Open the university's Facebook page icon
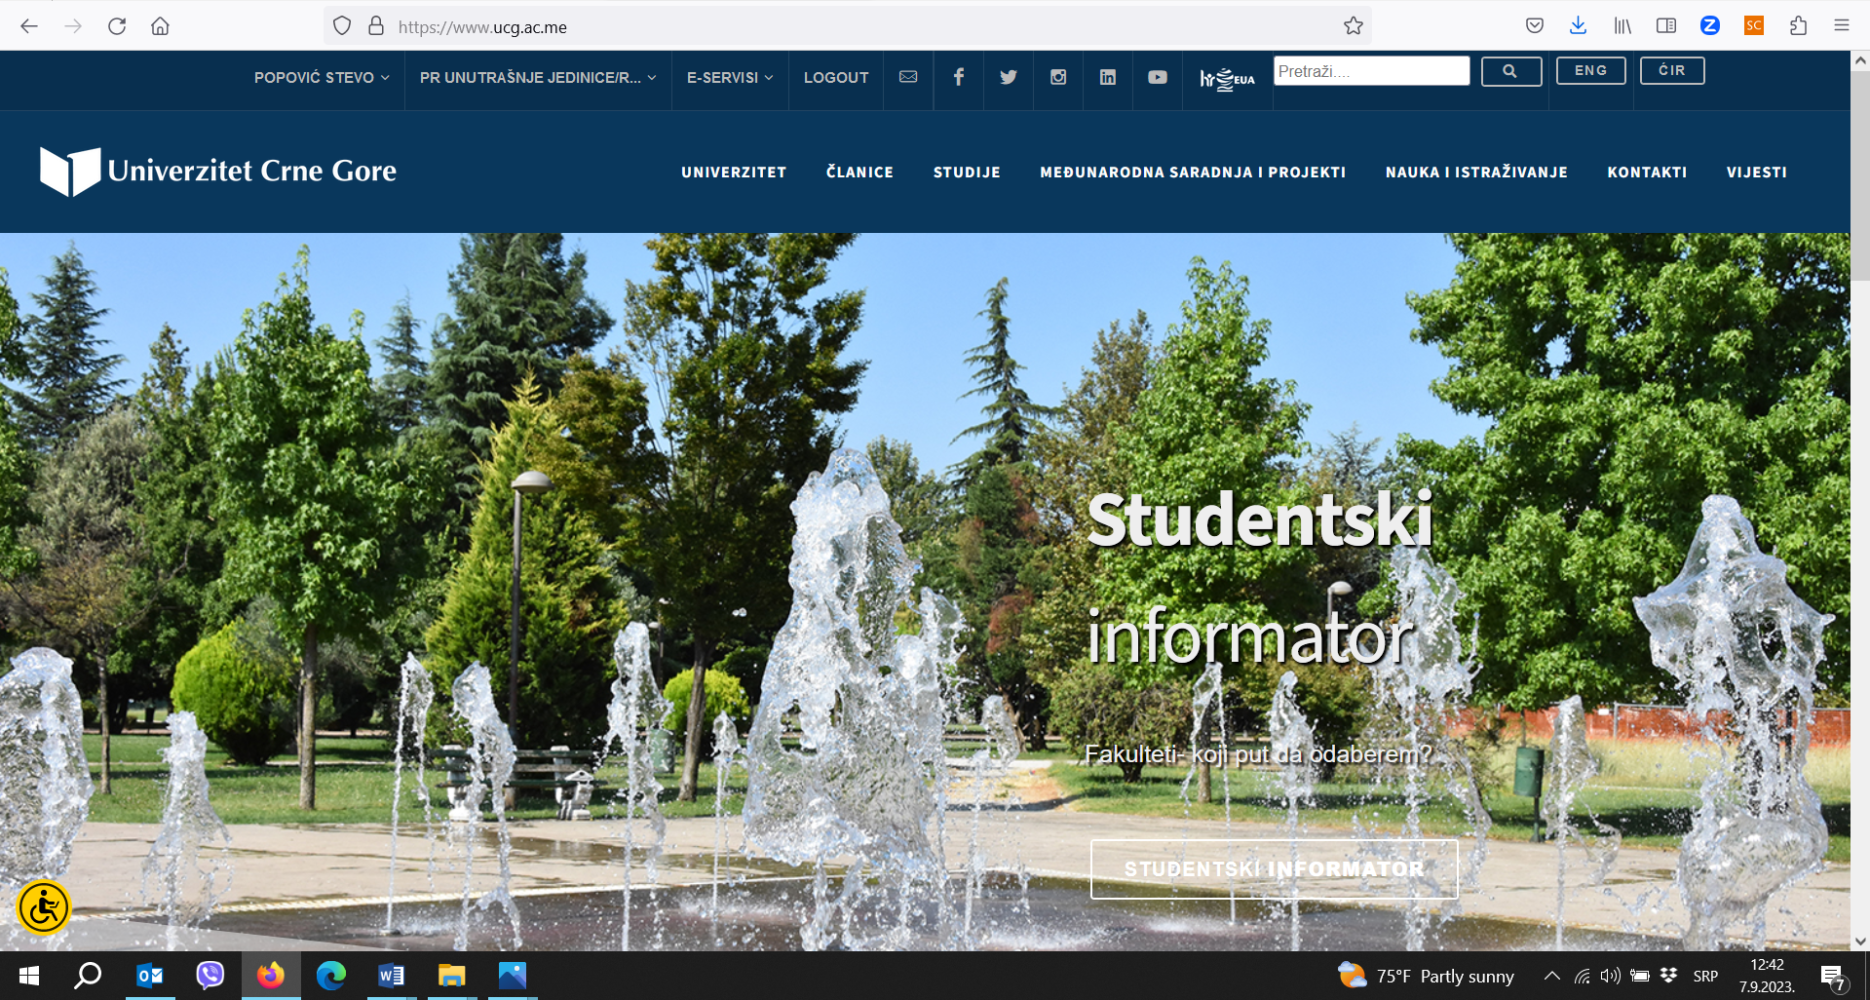 point(958,77)
